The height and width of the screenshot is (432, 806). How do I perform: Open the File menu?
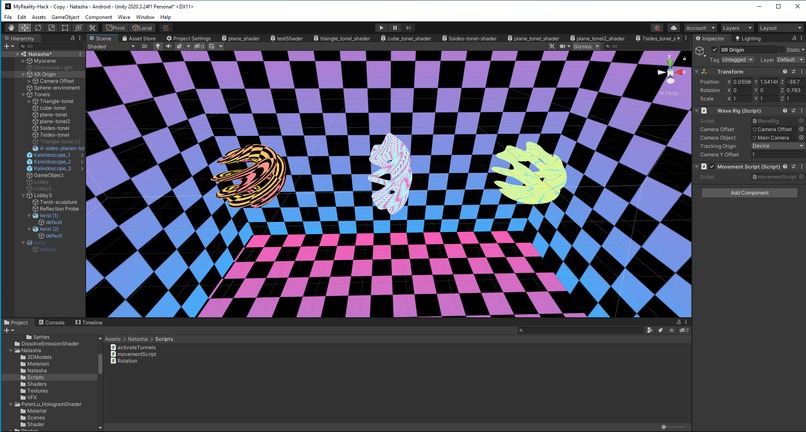pyautogui.click(x=8, y=17)
